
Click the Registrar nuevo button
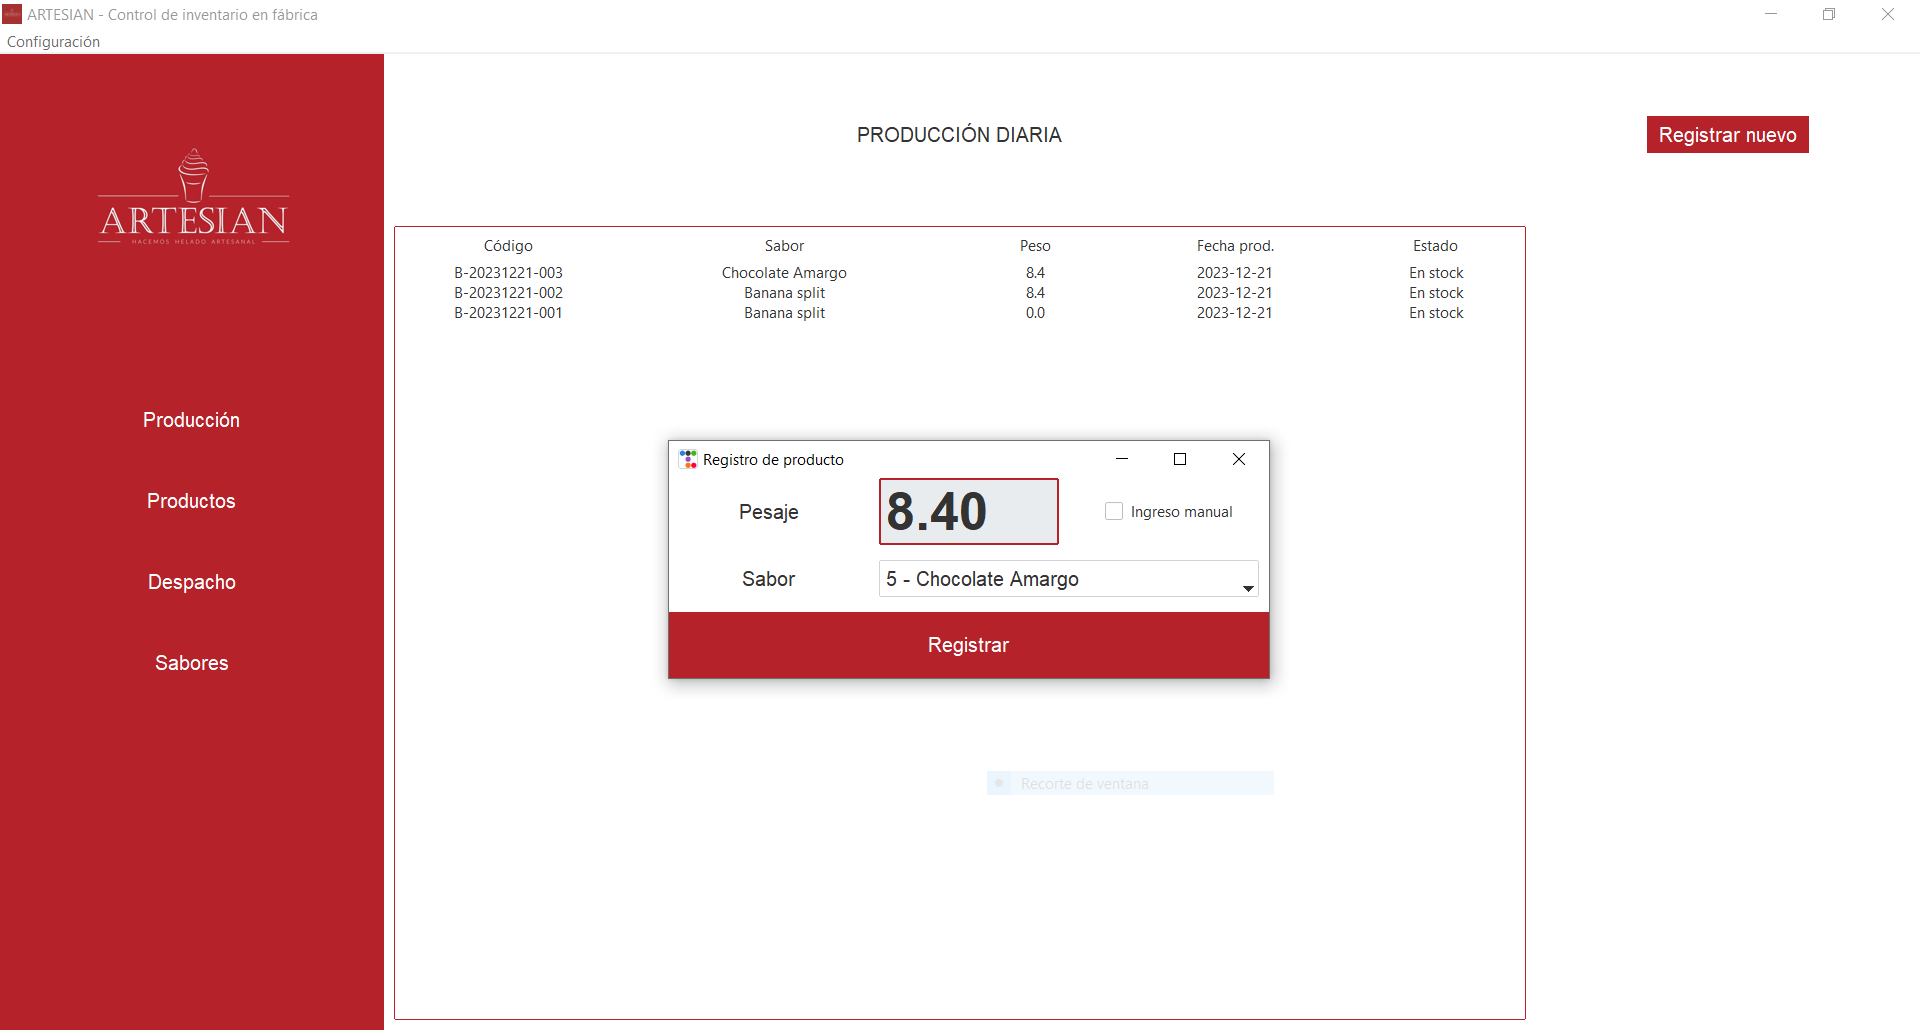(x=1727, y=135)
